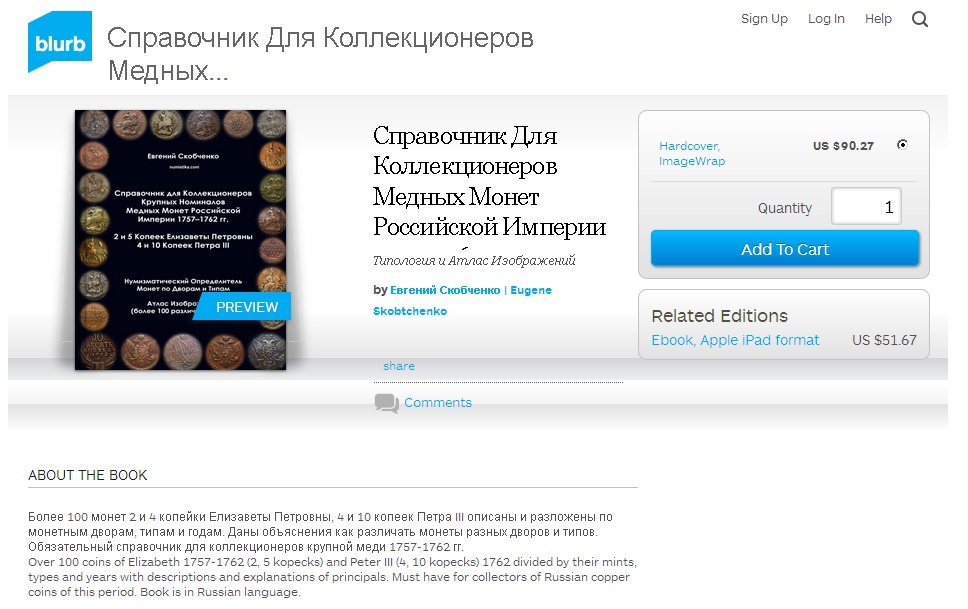Image resolution: width=968 pixels, height=609 pixels.
Task: Click the Hardcover, ImageWrap format link
Action: pos(691,153)
